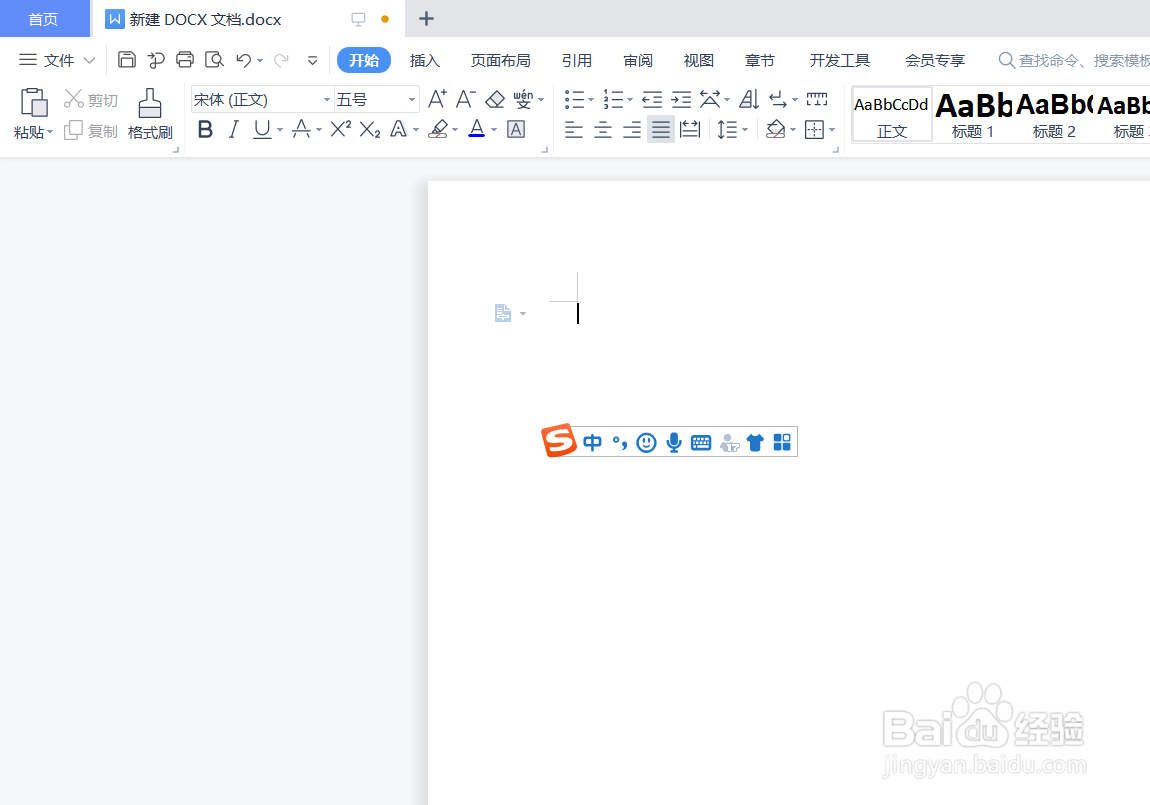Toggle align left
Image resolution: width=1150 pixels, height=805 pixels.
(574, 131)
